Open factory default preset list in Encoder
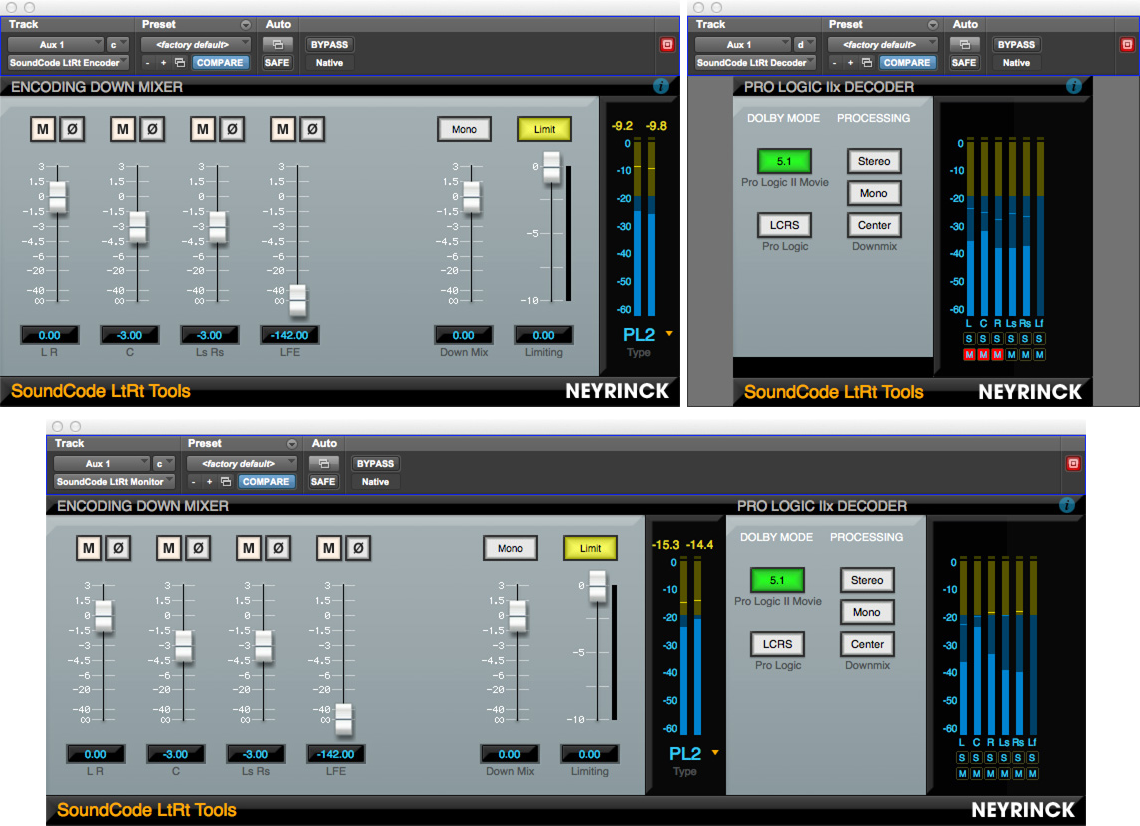 click(196, 44)
